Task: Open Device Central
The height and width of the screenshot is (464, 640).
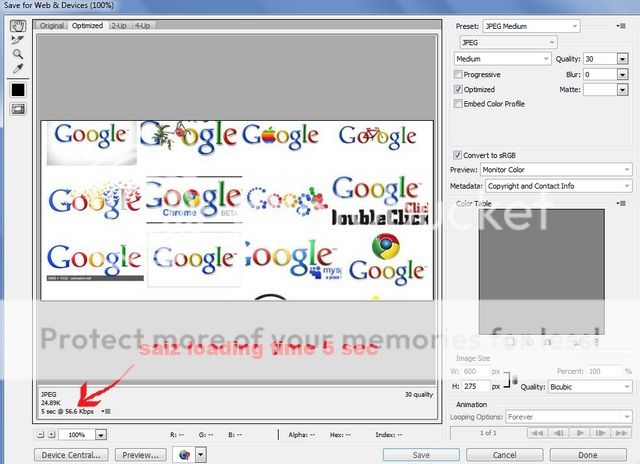Action: pyautogui.click(x=70, y=454)
